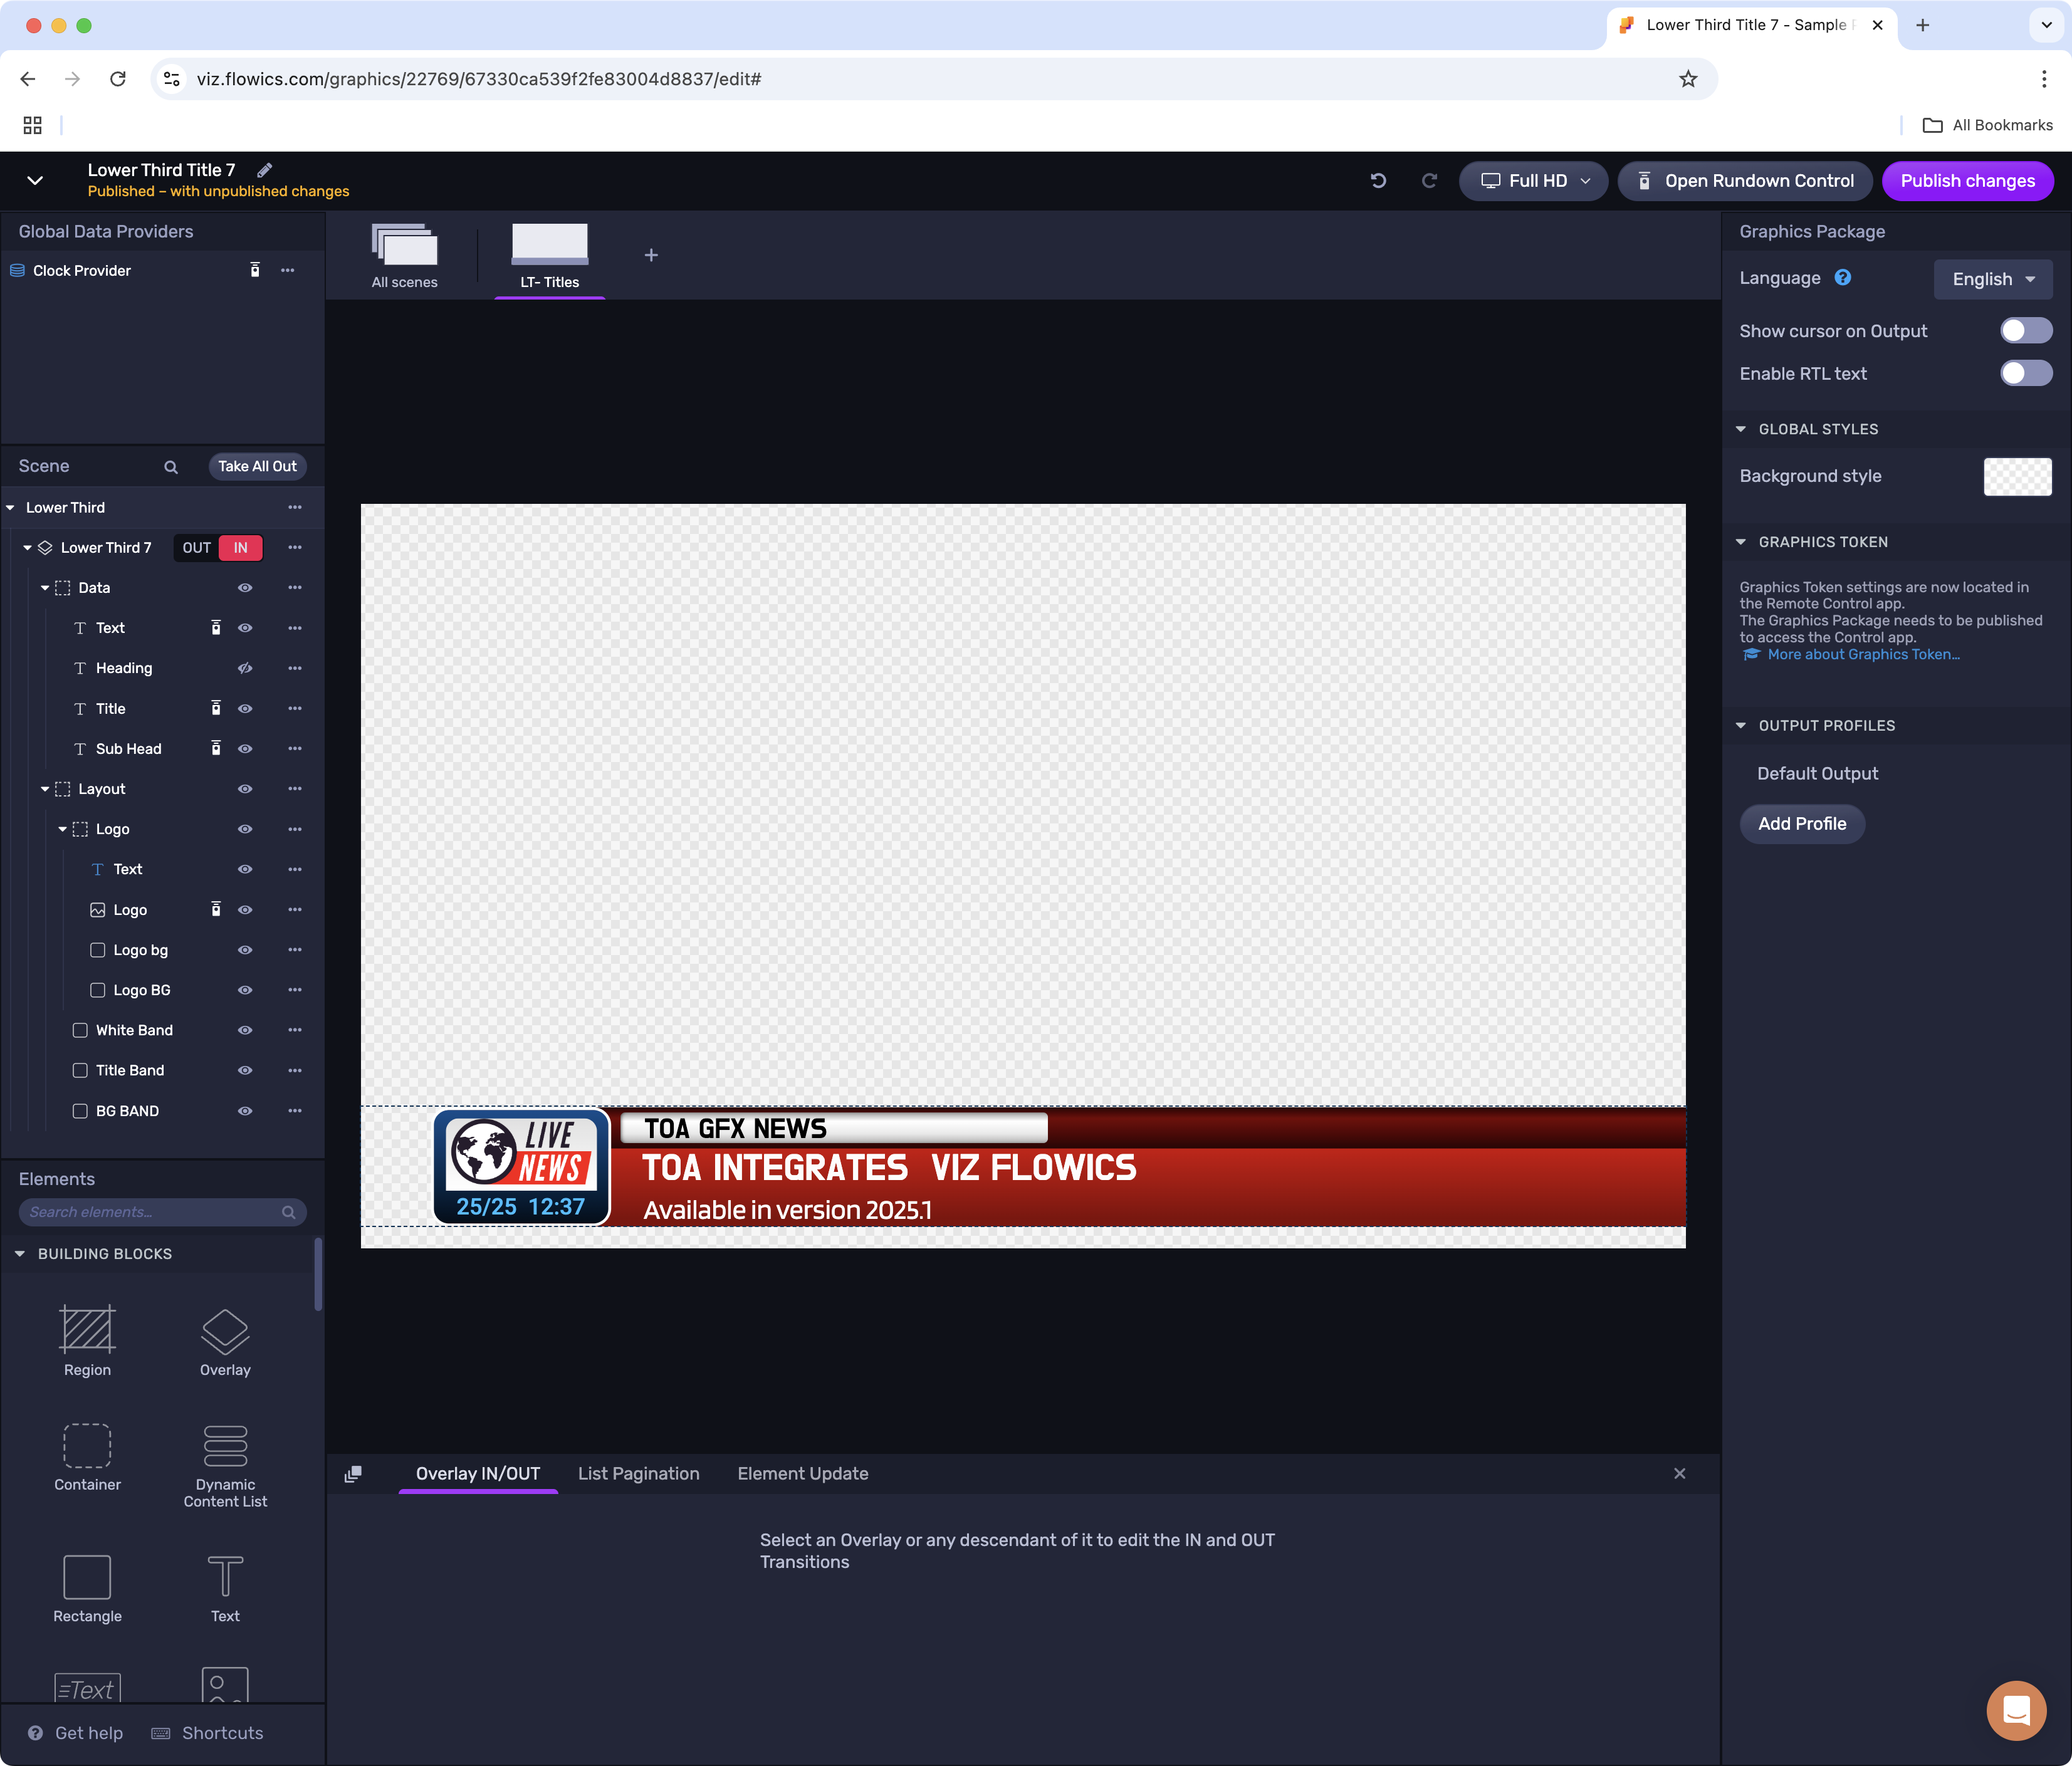
Task: Open options for Clock Provider
Action: [288, 271]
